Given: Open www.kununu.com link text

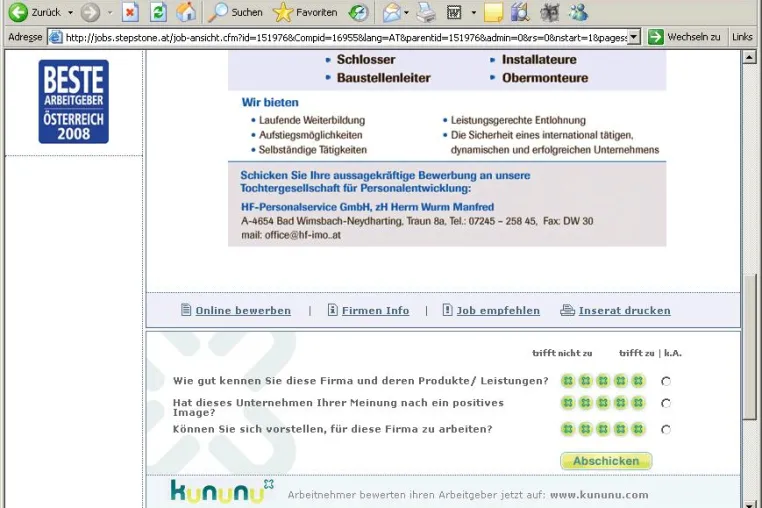Looking at the screenshot, I should 599,495.
